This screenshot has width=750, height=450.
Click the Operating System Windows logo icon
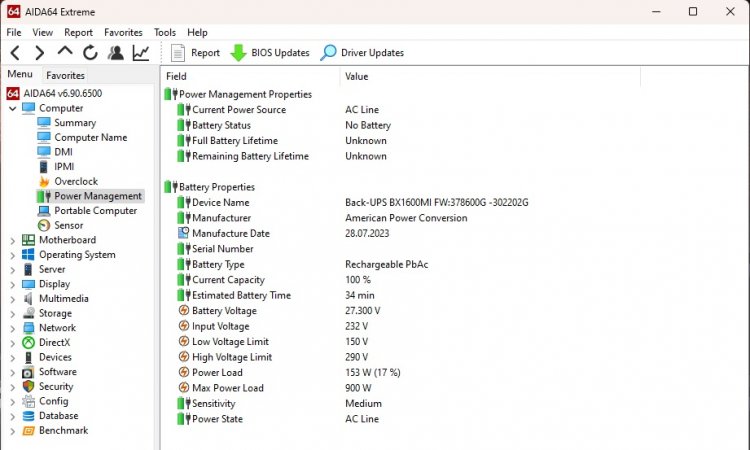(x=28, y=255)
